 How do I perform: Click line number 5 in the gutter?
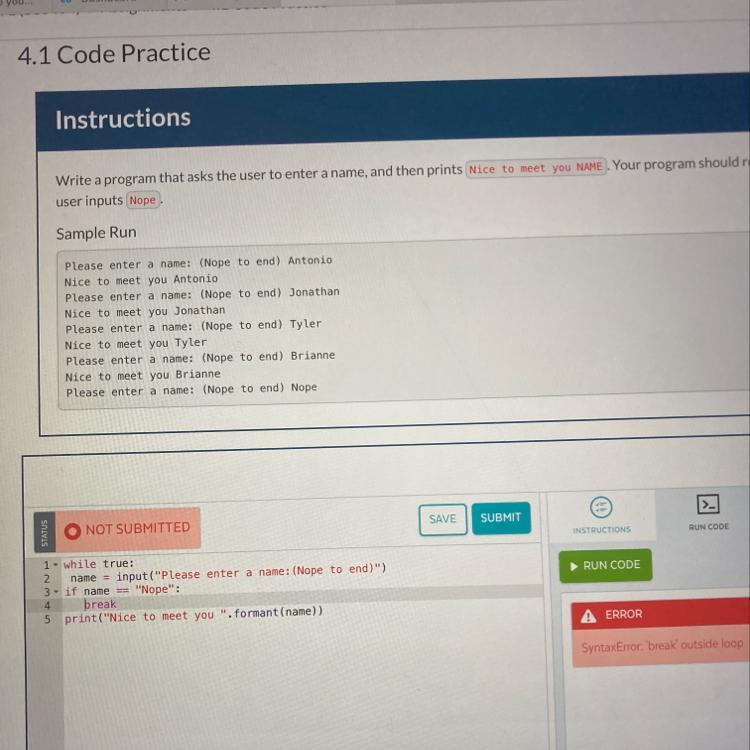(x=47, y=619)
